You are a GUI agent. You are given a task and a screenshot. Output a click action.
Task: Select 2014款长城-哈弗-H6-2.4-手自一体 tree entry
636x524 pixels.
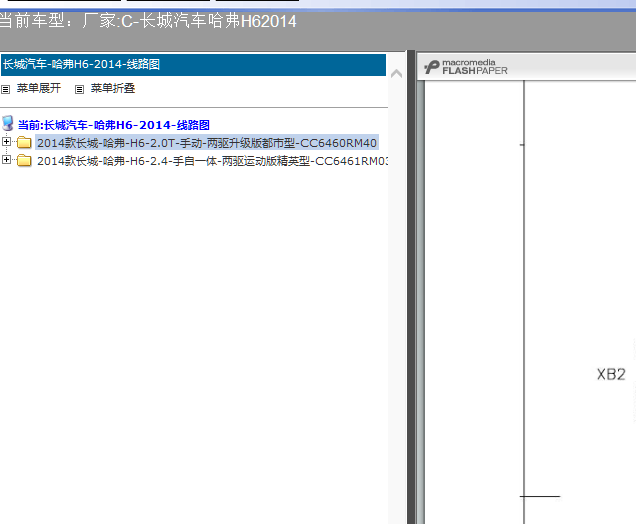(212, 161)
